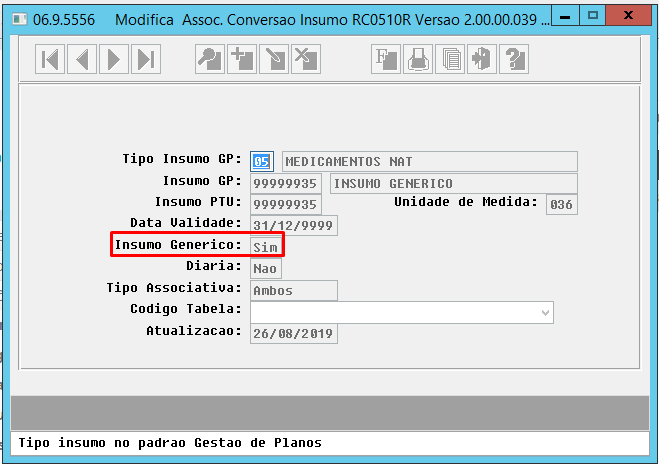This screenshot has height=464, width=659.
Task: Click the copy documents toolbar icon
Action: pyautogui.click(x=450, y=59)
